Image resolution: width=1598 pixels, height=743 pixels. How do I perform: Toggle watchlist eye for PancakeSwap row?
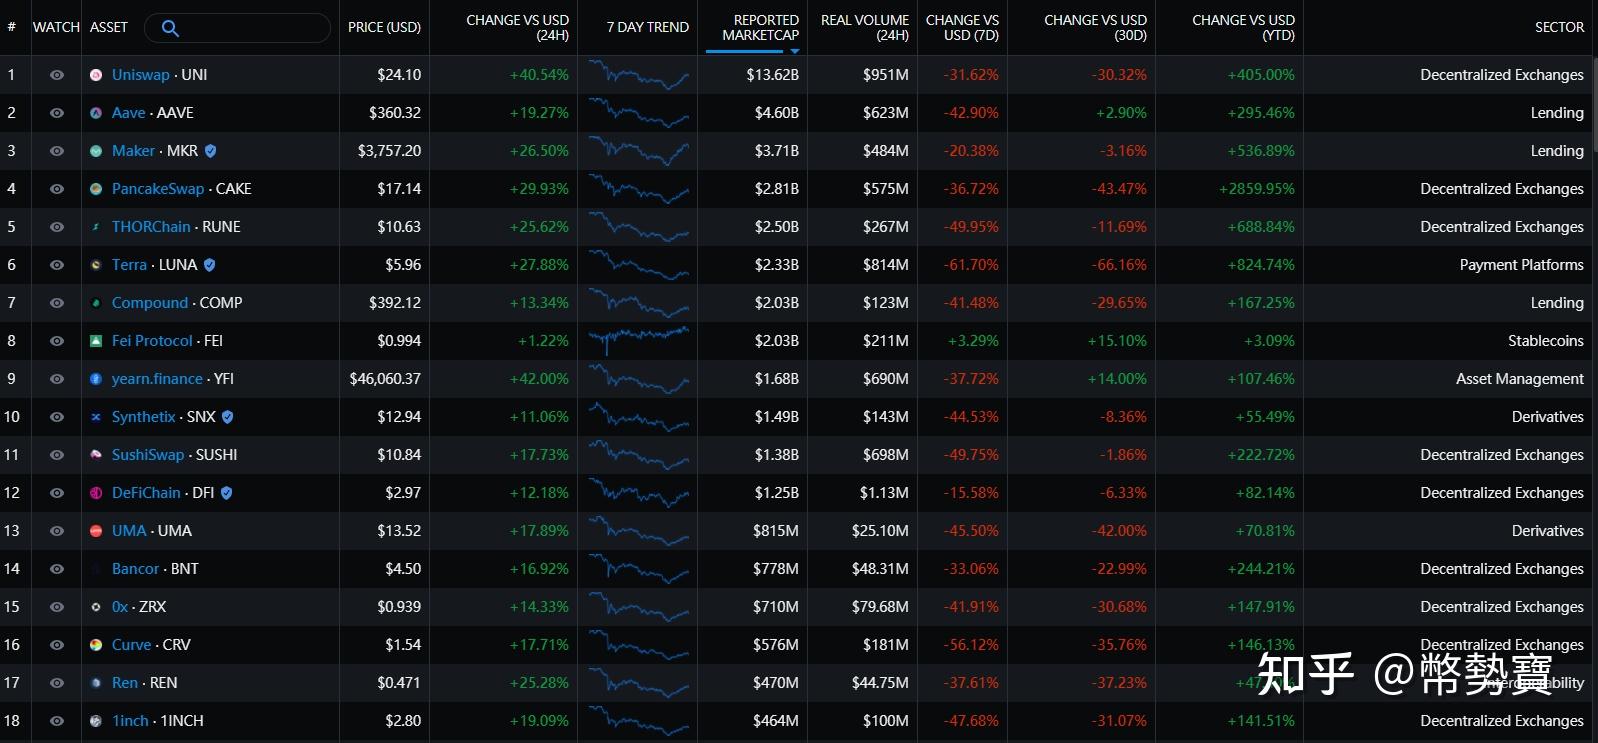point(57,189)
